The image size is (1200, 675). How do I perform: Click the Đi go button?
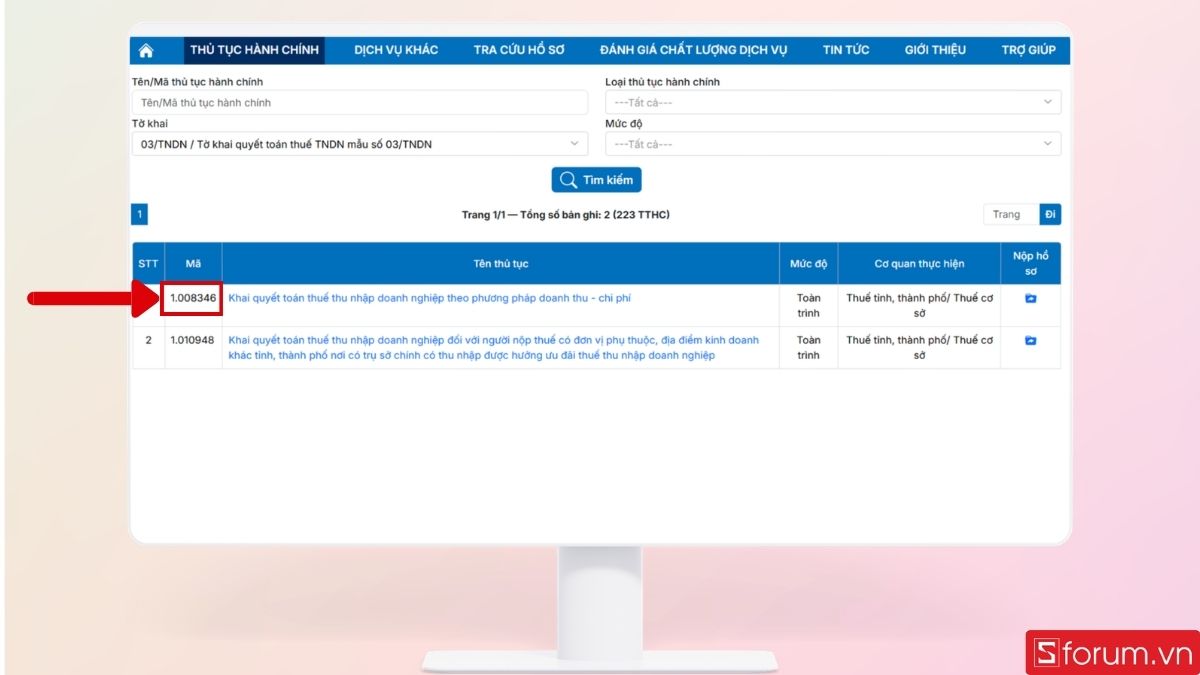point(1050,214)
